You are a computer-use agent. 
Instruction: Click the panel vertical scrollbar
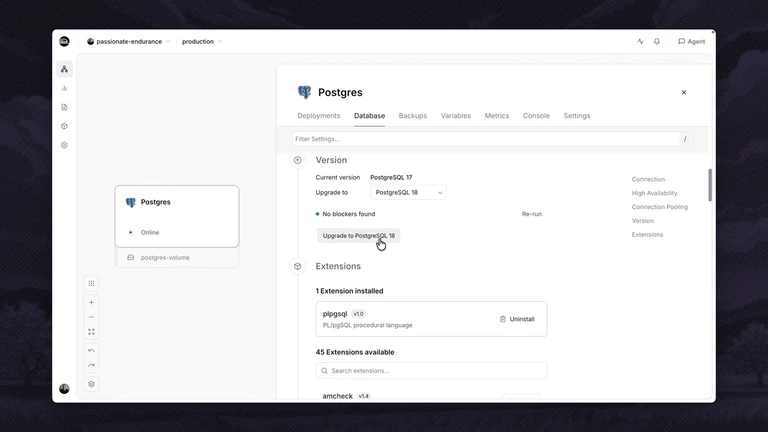(710, 185)
